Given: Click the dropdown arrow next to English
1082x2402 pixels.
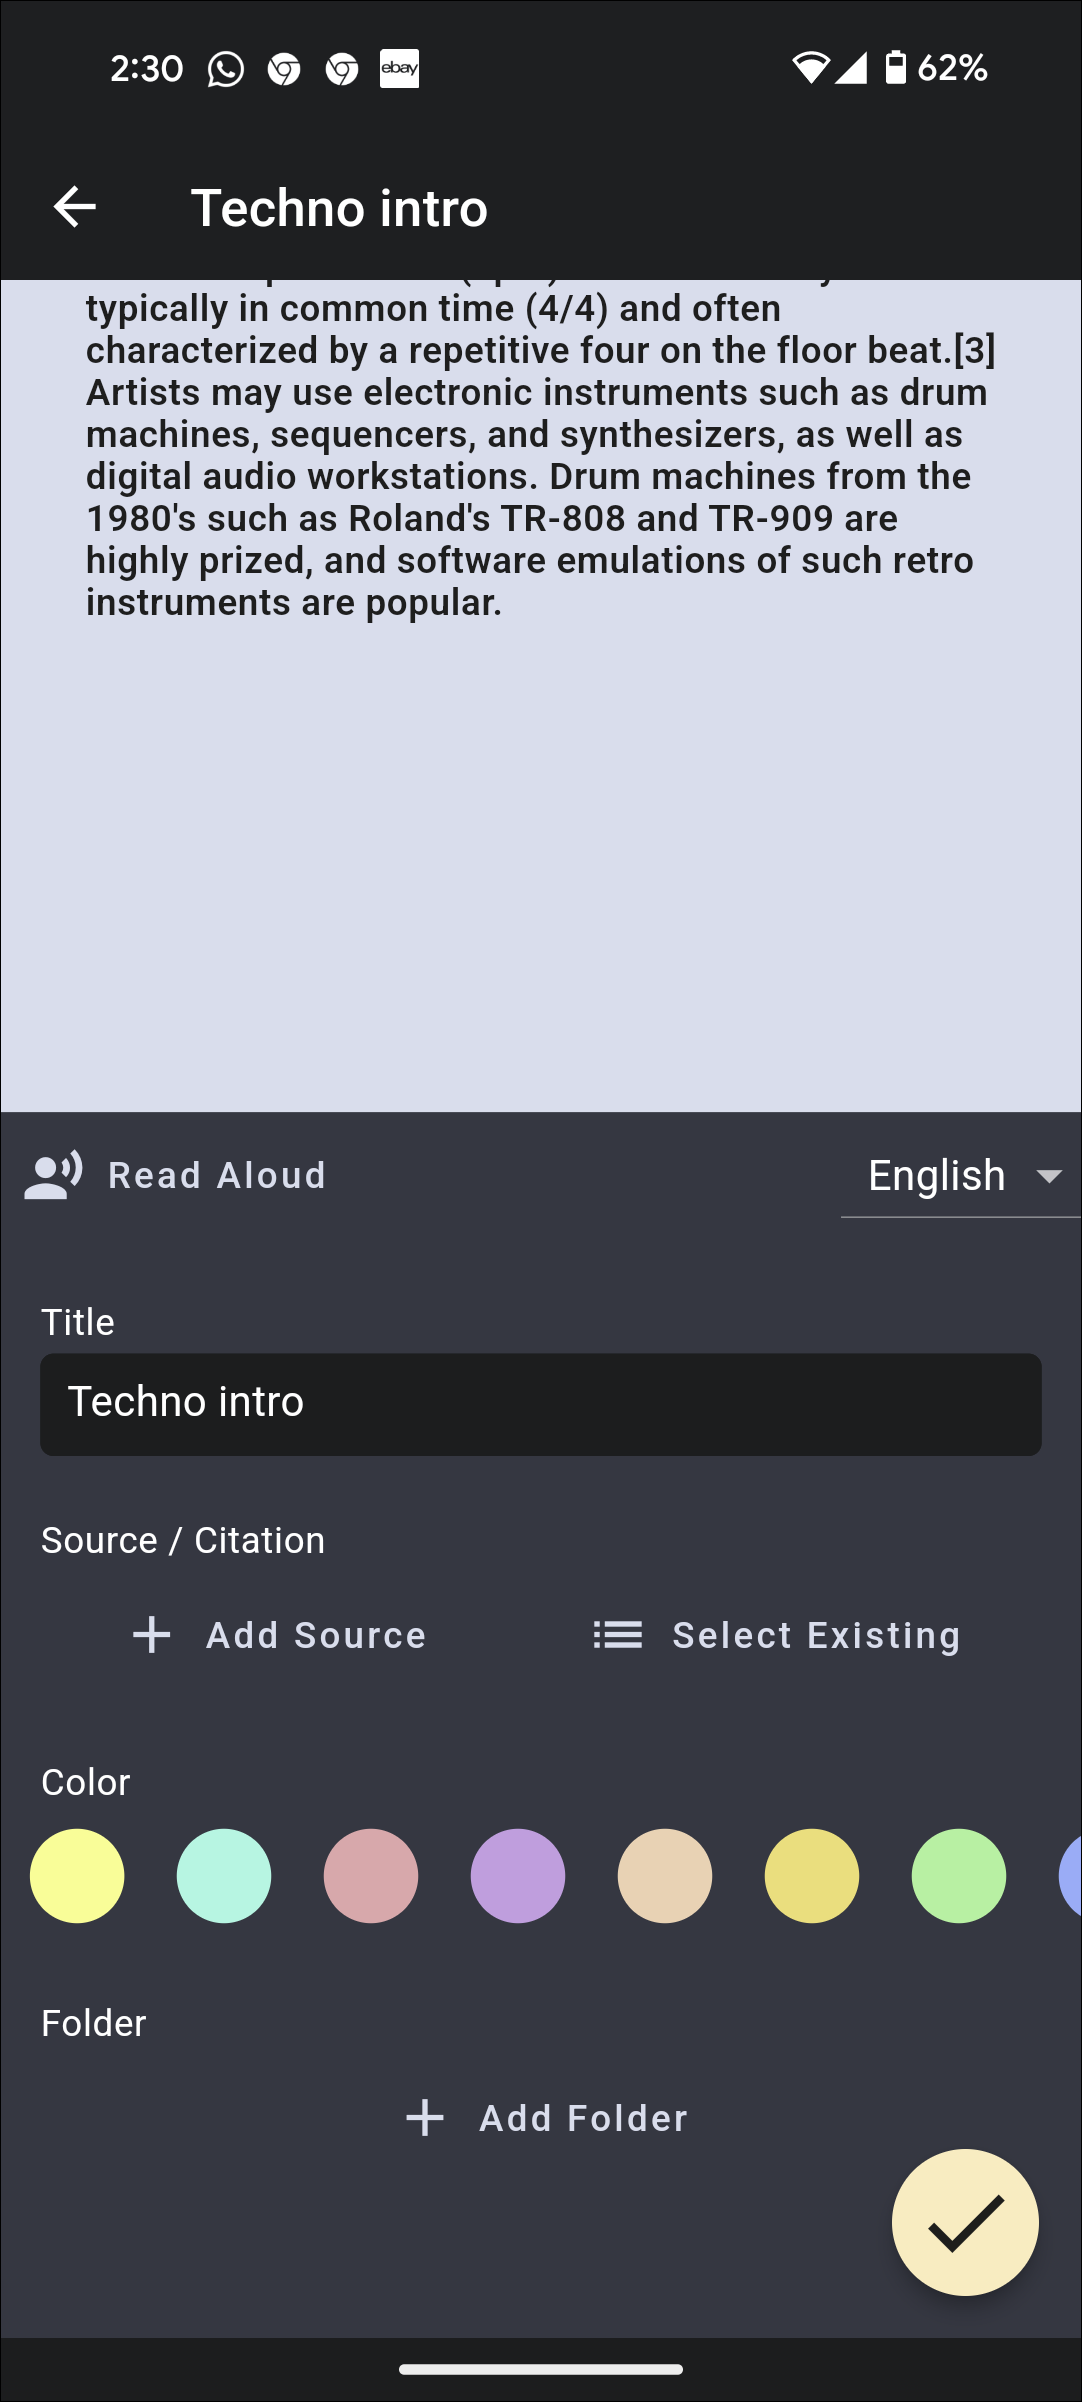Looking at the screenshot, I should pyautogui.click(x=1049, y=1176).
